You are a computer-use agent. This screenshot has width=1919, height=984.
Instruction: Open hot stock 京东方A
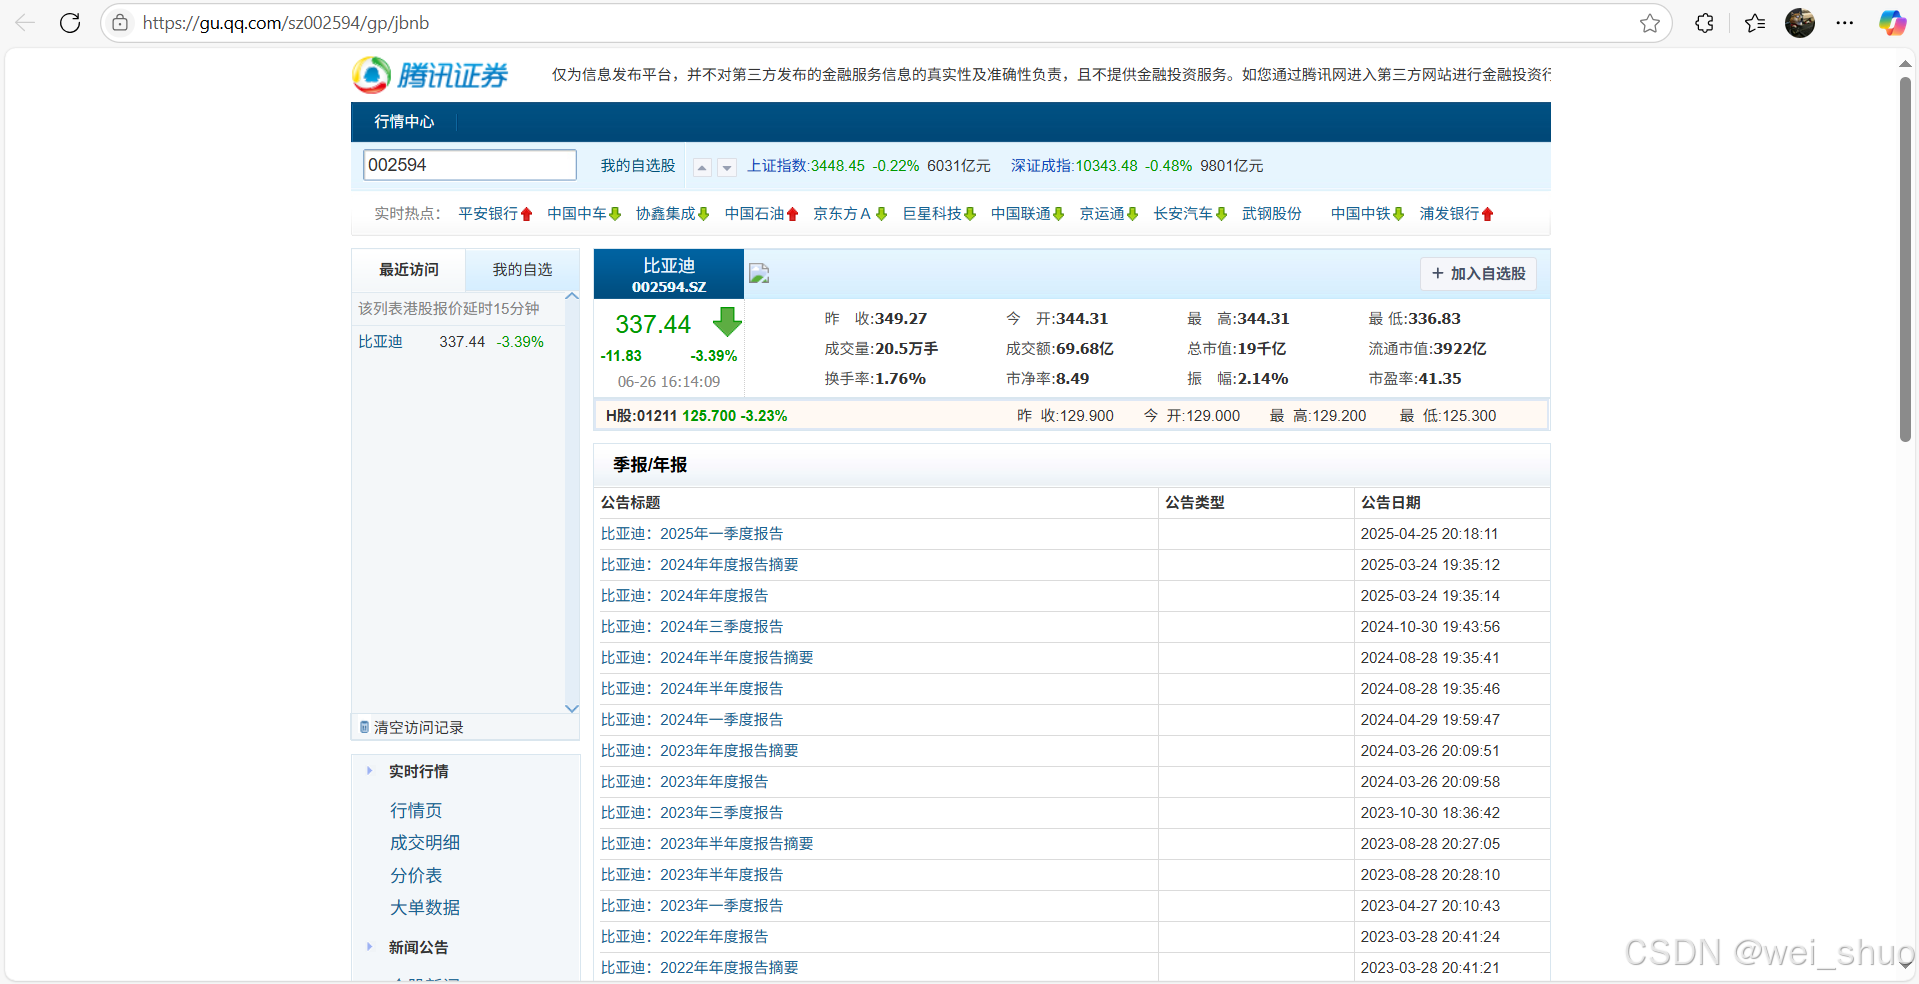click(842, 214)
